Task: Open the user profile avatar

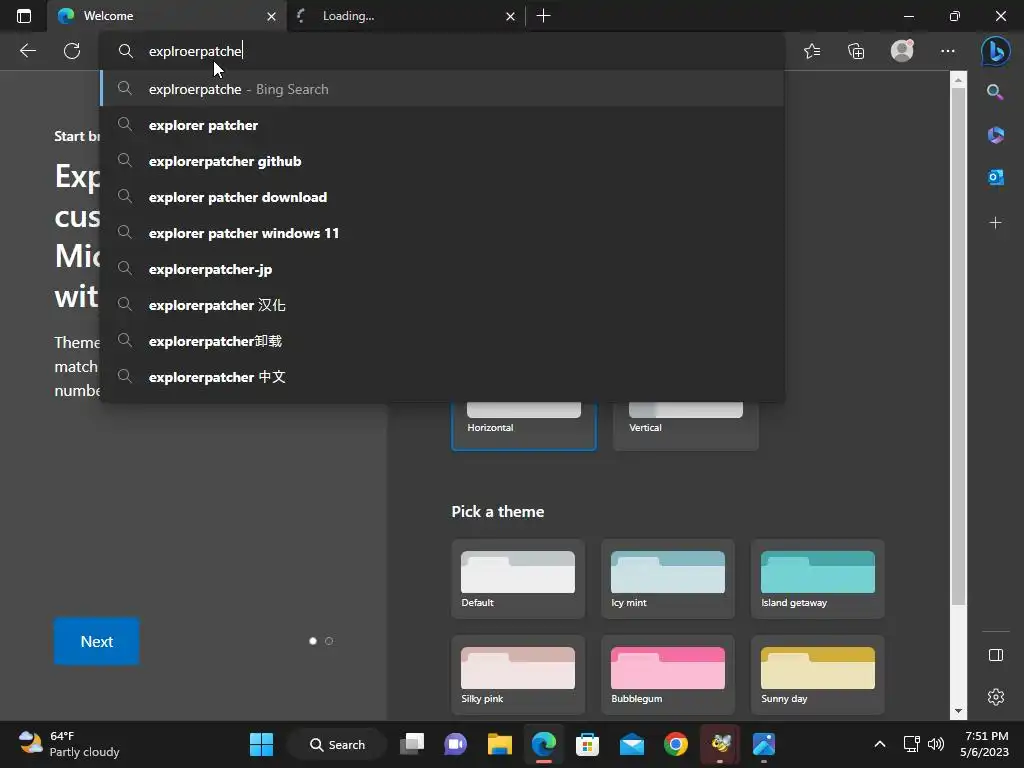Action: [902, 51]
